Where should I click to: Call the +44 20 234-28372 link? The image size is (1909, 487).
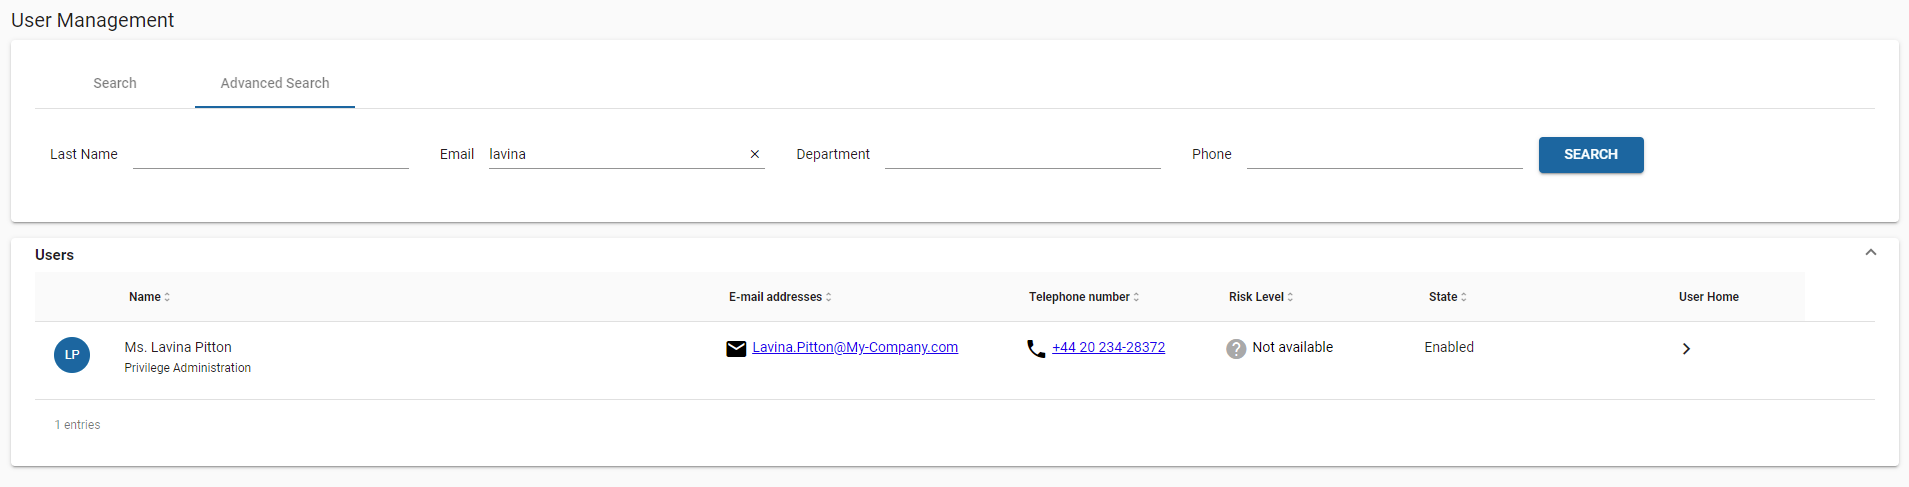tap(1108, 347)
